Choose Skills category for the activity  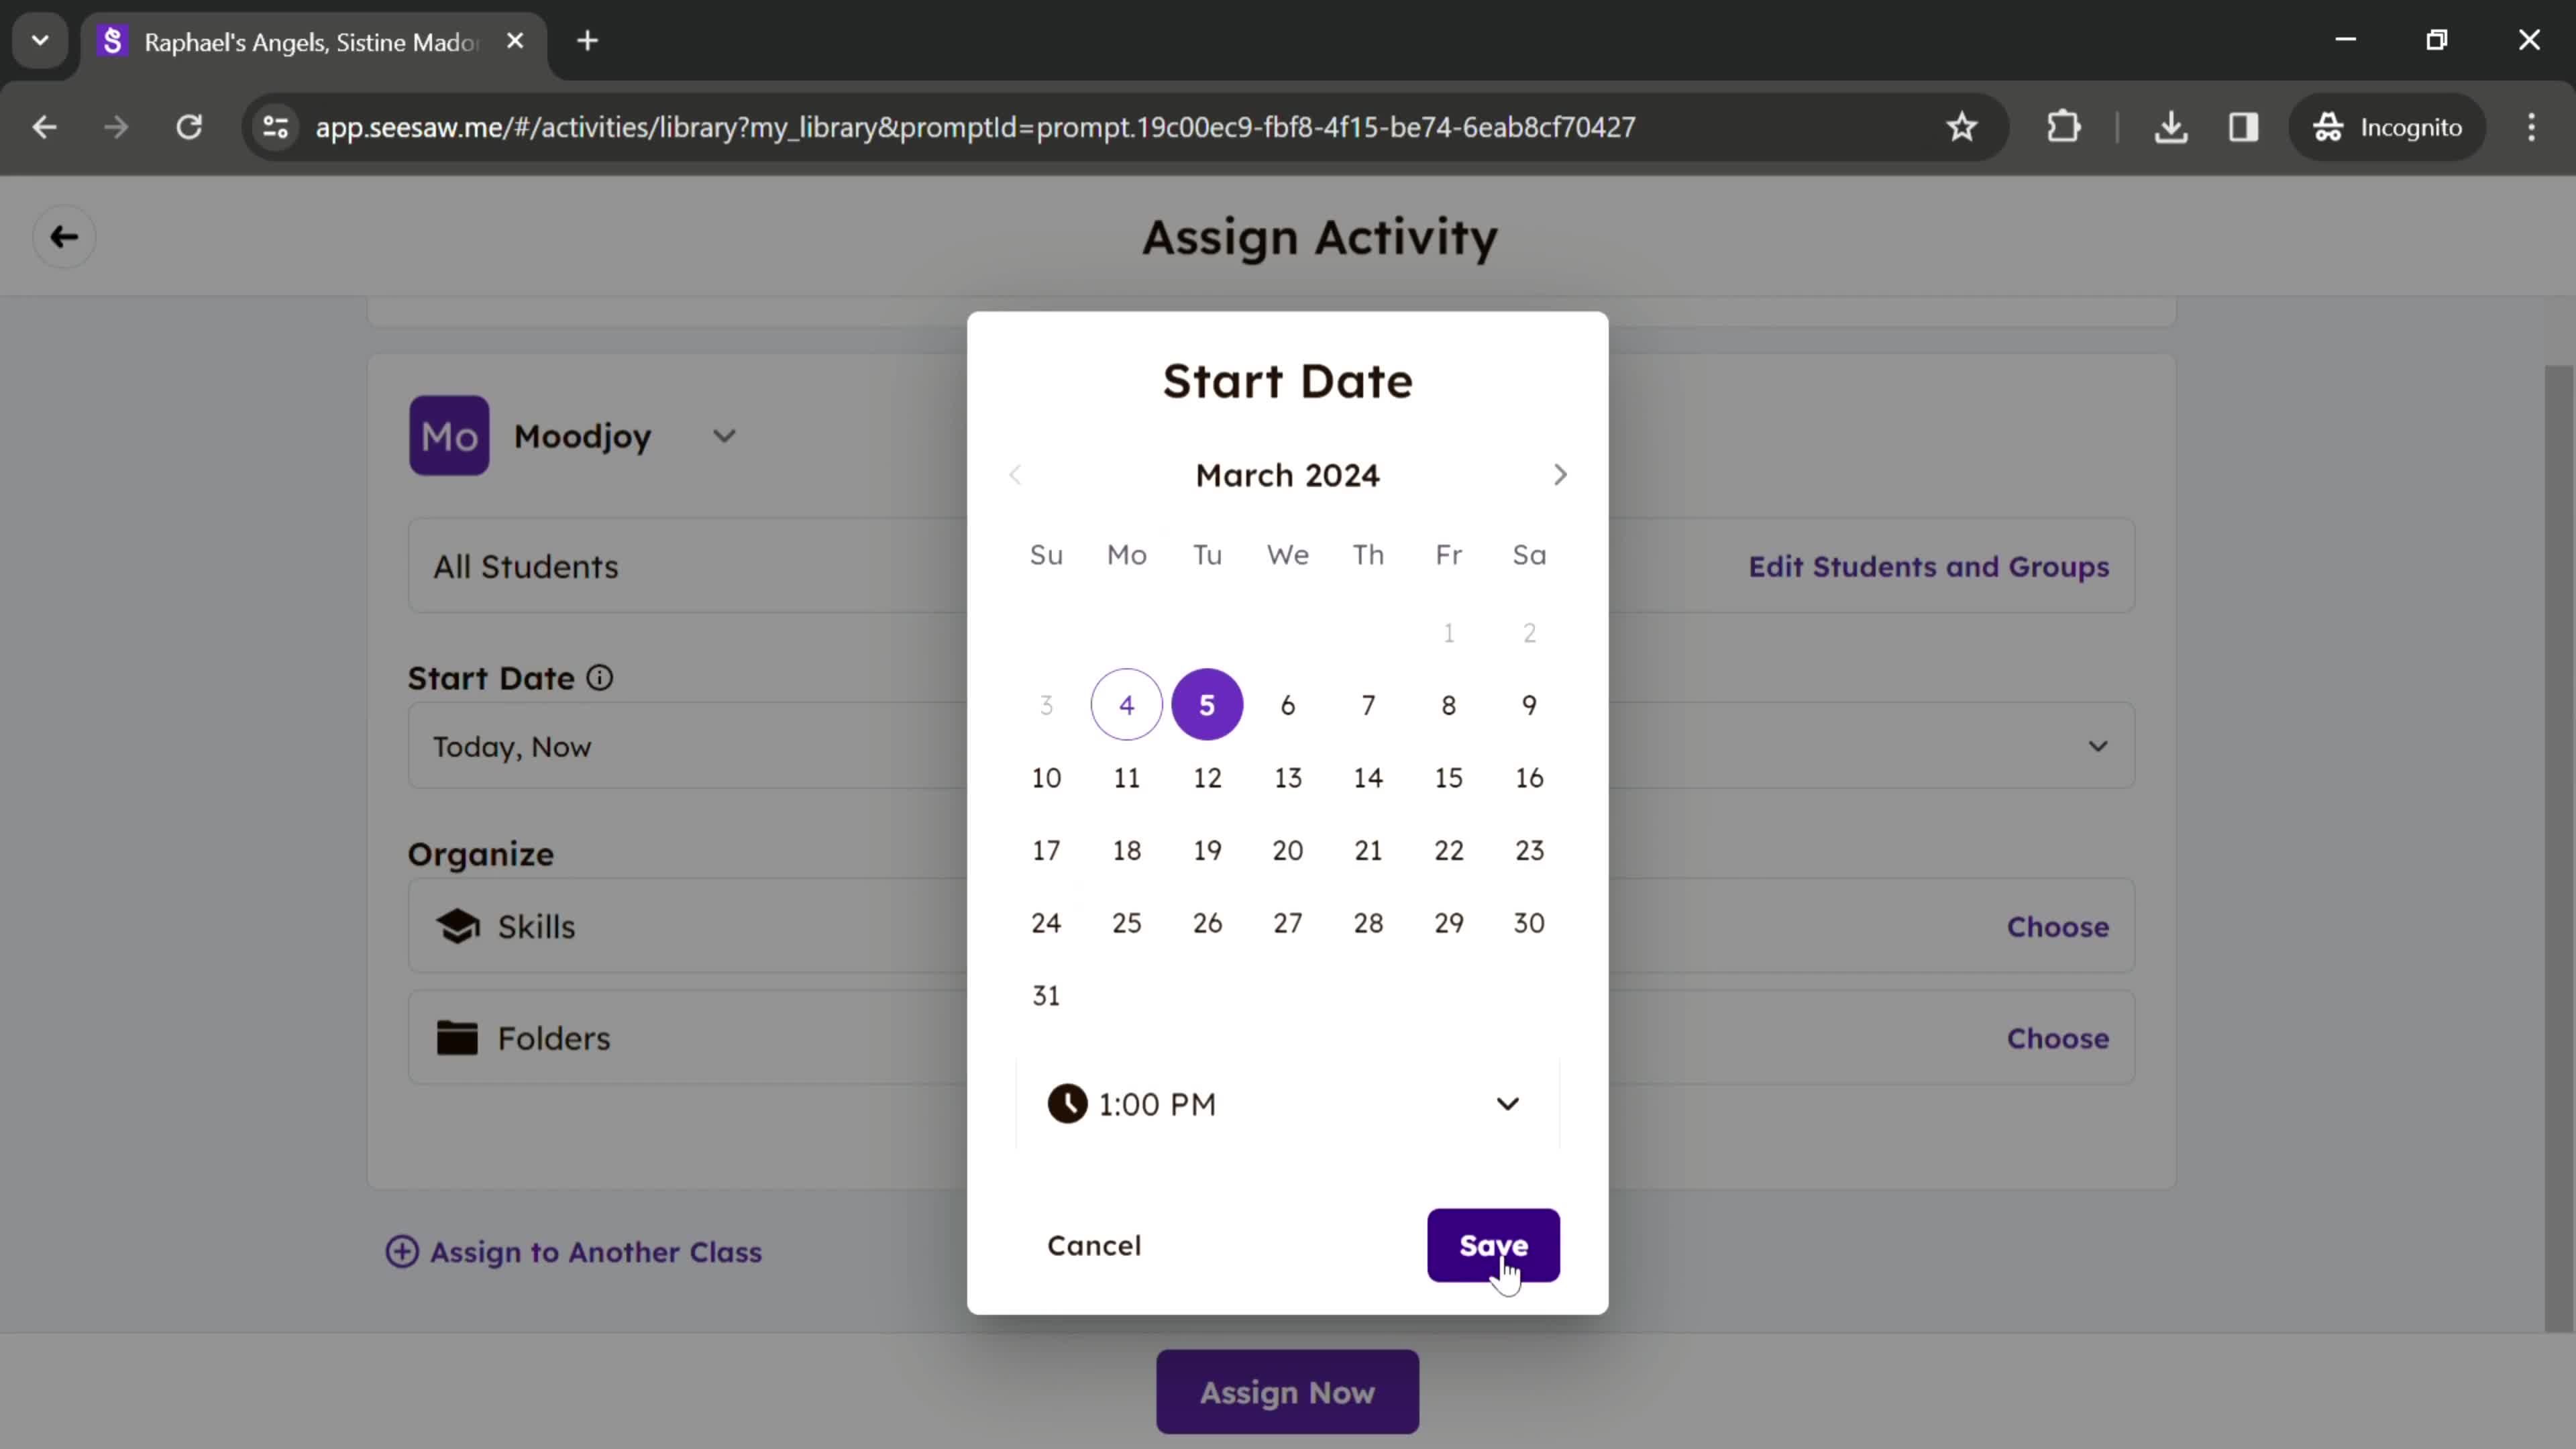[2057, 925]
